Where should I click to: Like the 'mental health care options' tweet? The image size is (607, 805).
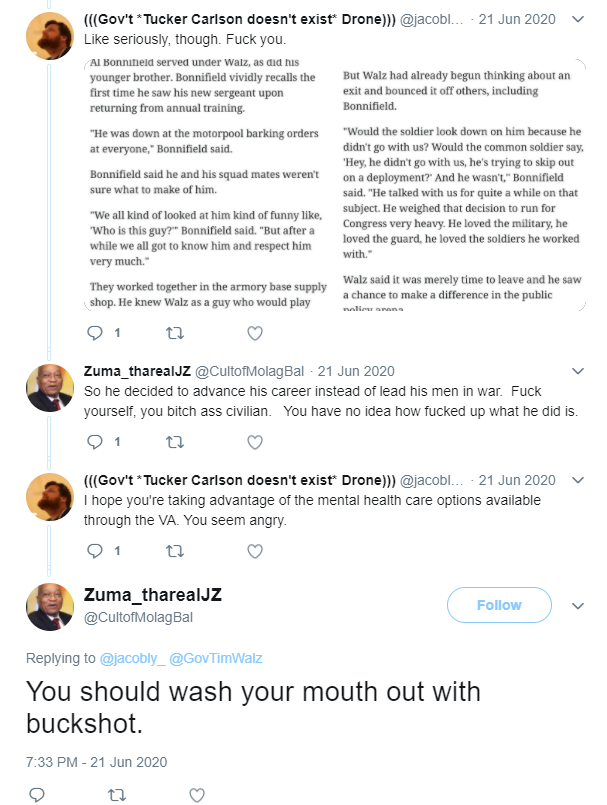(x=255, y=551)
